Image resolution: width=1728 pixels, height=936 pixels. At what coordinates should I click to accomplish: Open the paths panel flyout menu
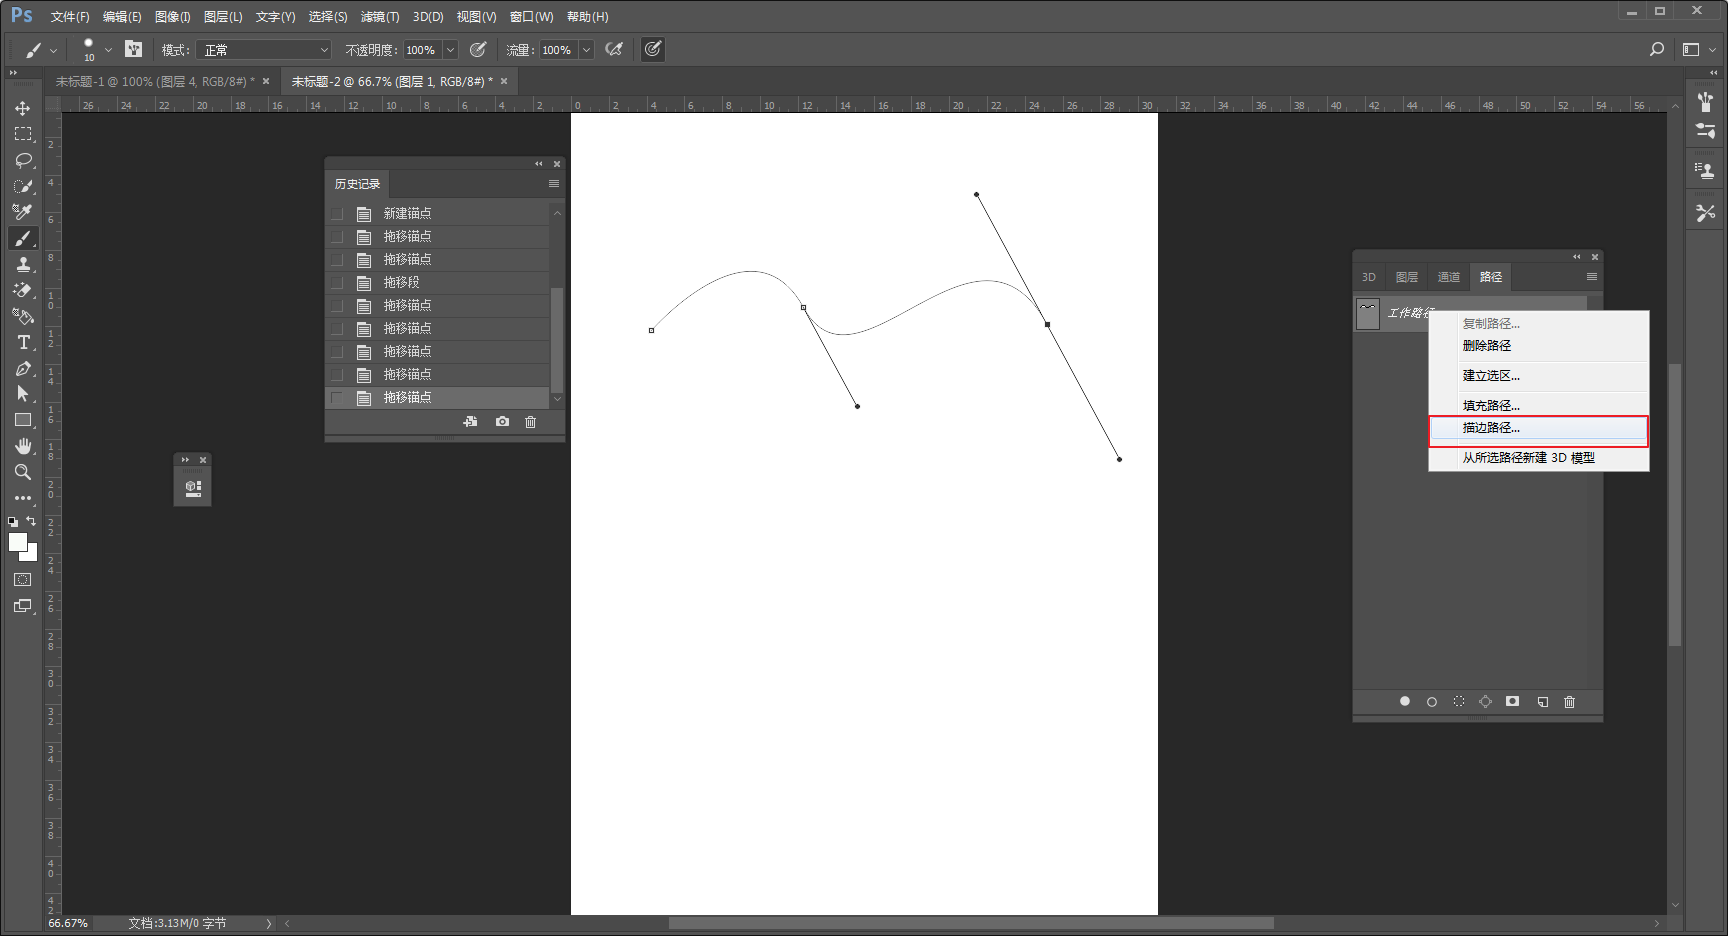pyautogui.click(x=1592, y=277)
